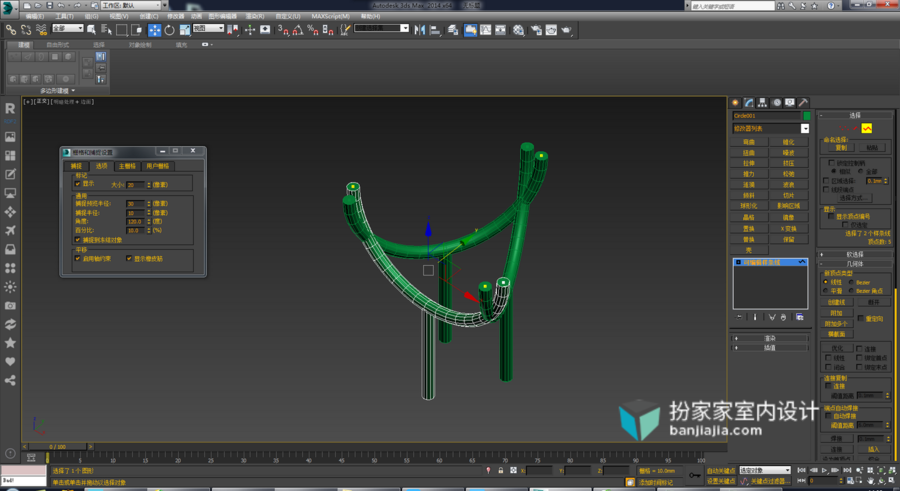
Task: Click 复制 named selection button
Action: tap(841, 148)
